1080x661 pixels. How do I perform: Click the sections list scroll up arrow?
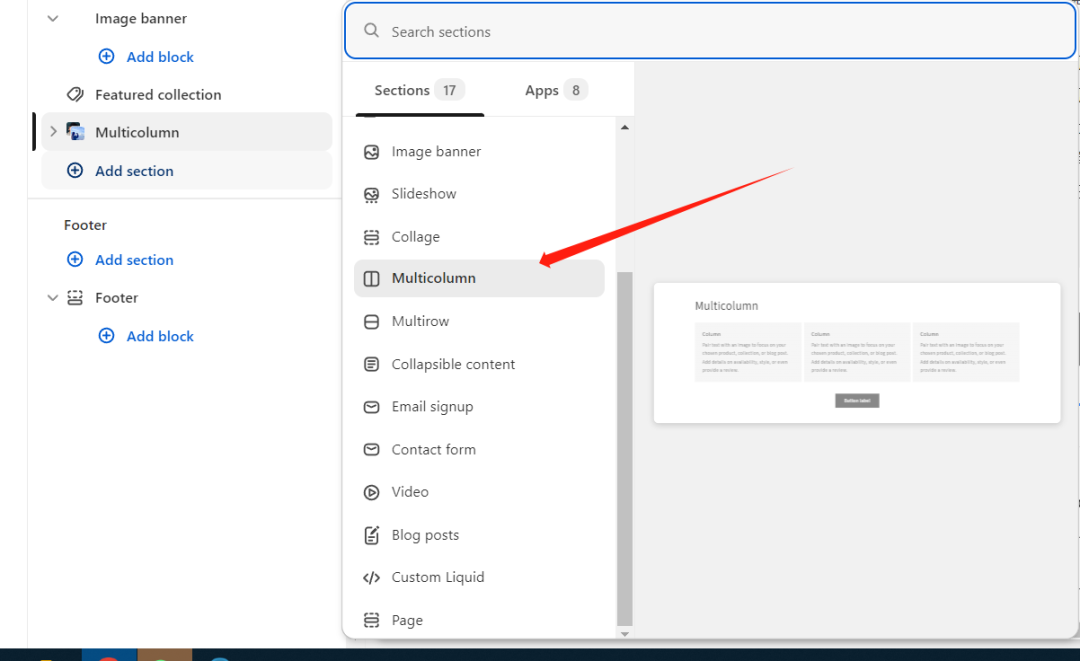(x=625, y=127)
